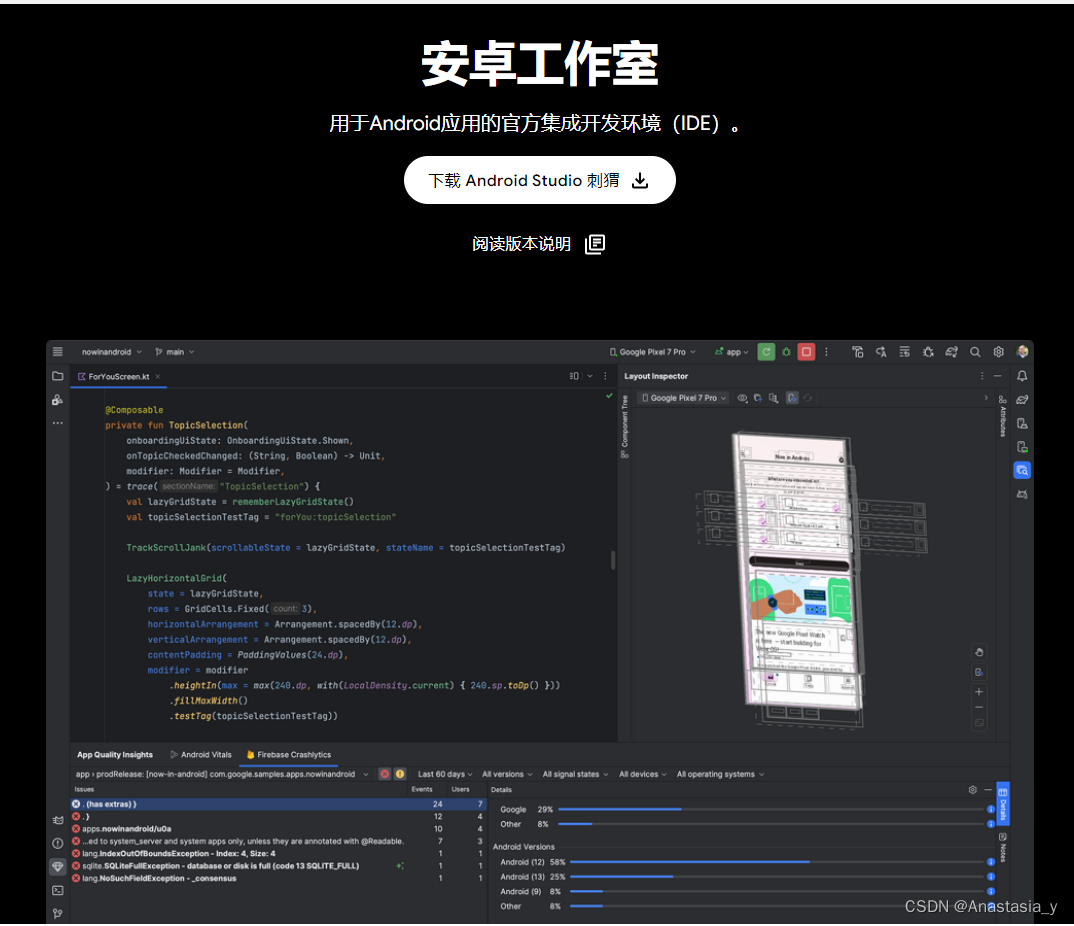
Task: Select the apps.nowinandroid/u0a issue
Action: click(x=279, y=829)
